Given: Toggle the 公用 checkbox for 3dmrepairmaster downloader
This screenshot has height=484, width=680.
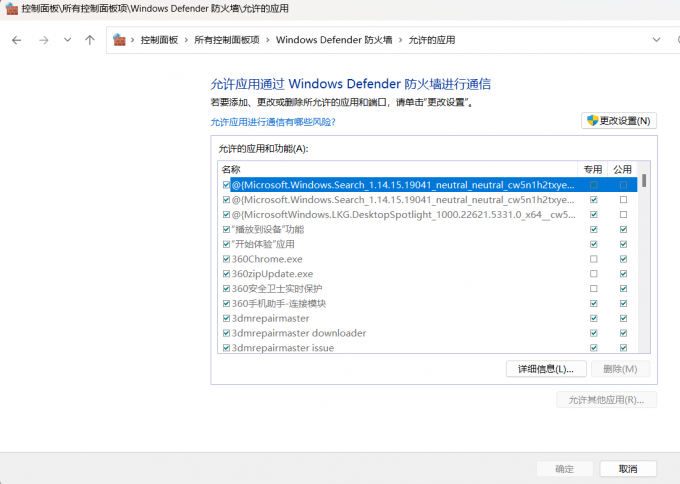Looking at the screenshot, I should point(623,333).
